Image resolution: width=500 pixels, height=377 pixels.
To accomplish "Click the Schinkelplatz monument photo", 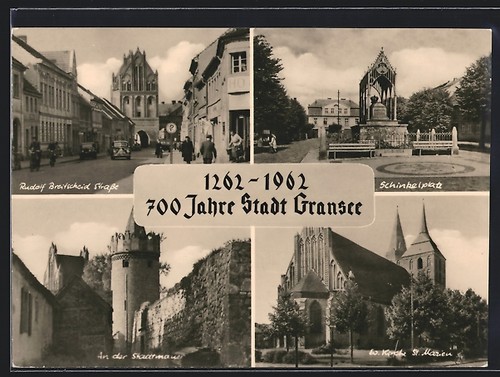I will [x=372, y=110].
